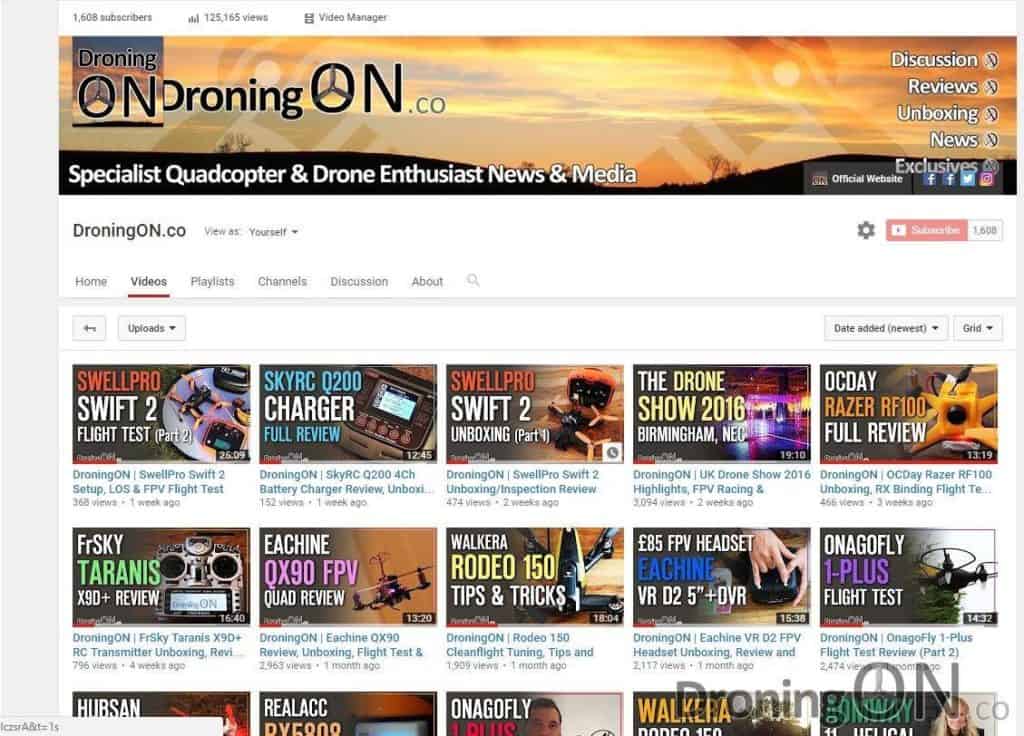Click '2,963 views · 1 month ago' text
1024x736 pixels.
click(319, 666)
